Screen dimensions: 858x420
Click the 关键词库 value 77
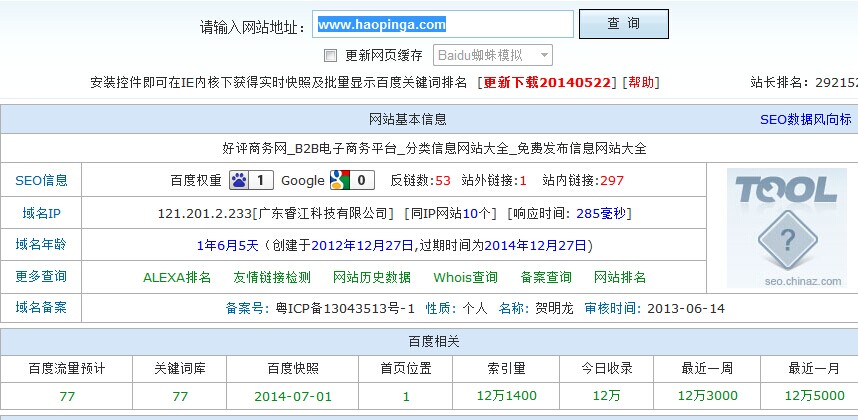tap(180, 396)
